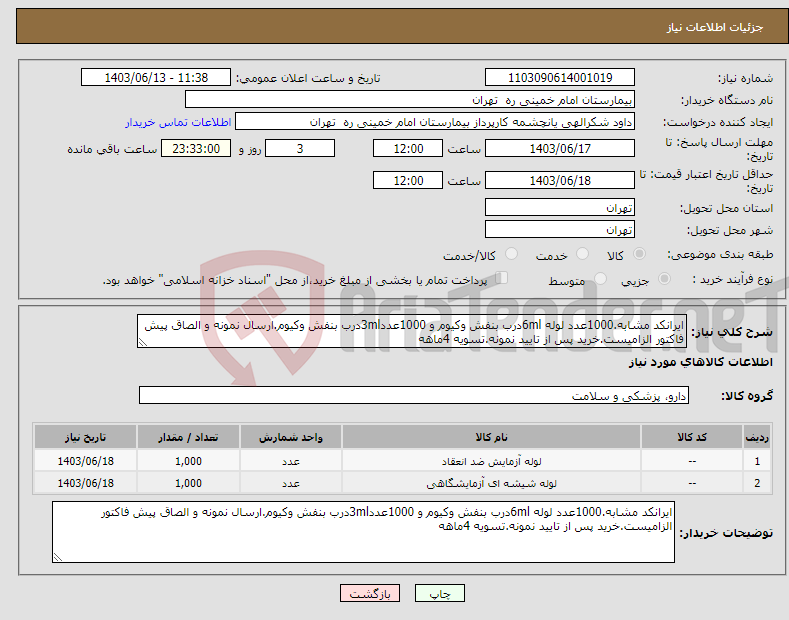Image resolution: width=789 pixels, height=620 pixels.
Task: Click the buyer organization name field
Action: point(410,100)
